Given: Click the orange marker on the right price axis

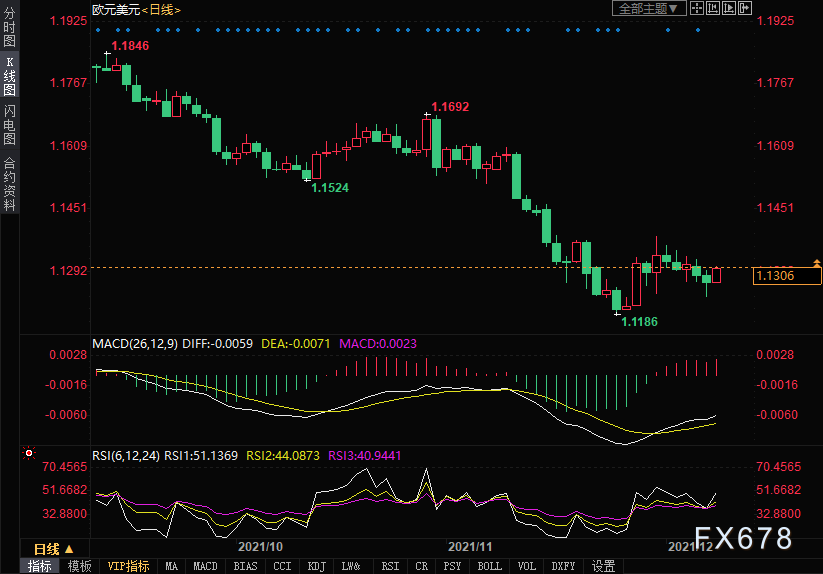Looking at the screenshot, I should (819, 262).
